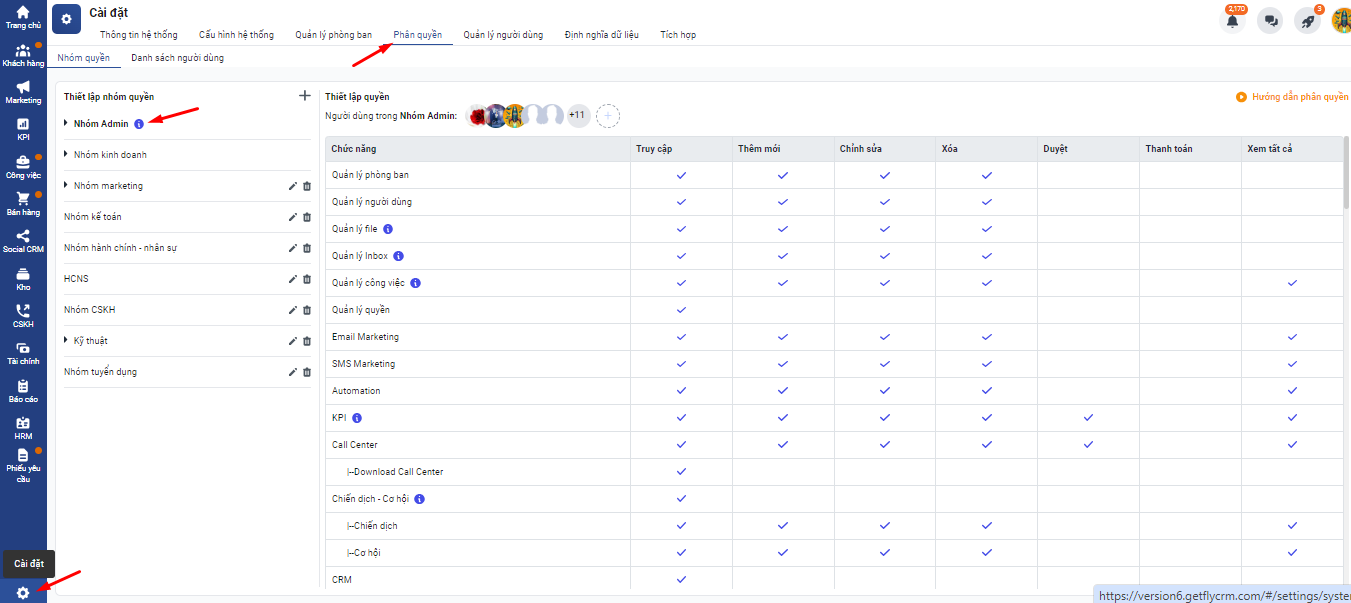The width and height of the screenshot is (1351, 603).
Task: Open the notifications bell icon
Action: pyautogui.click(x=1232, y=21)
